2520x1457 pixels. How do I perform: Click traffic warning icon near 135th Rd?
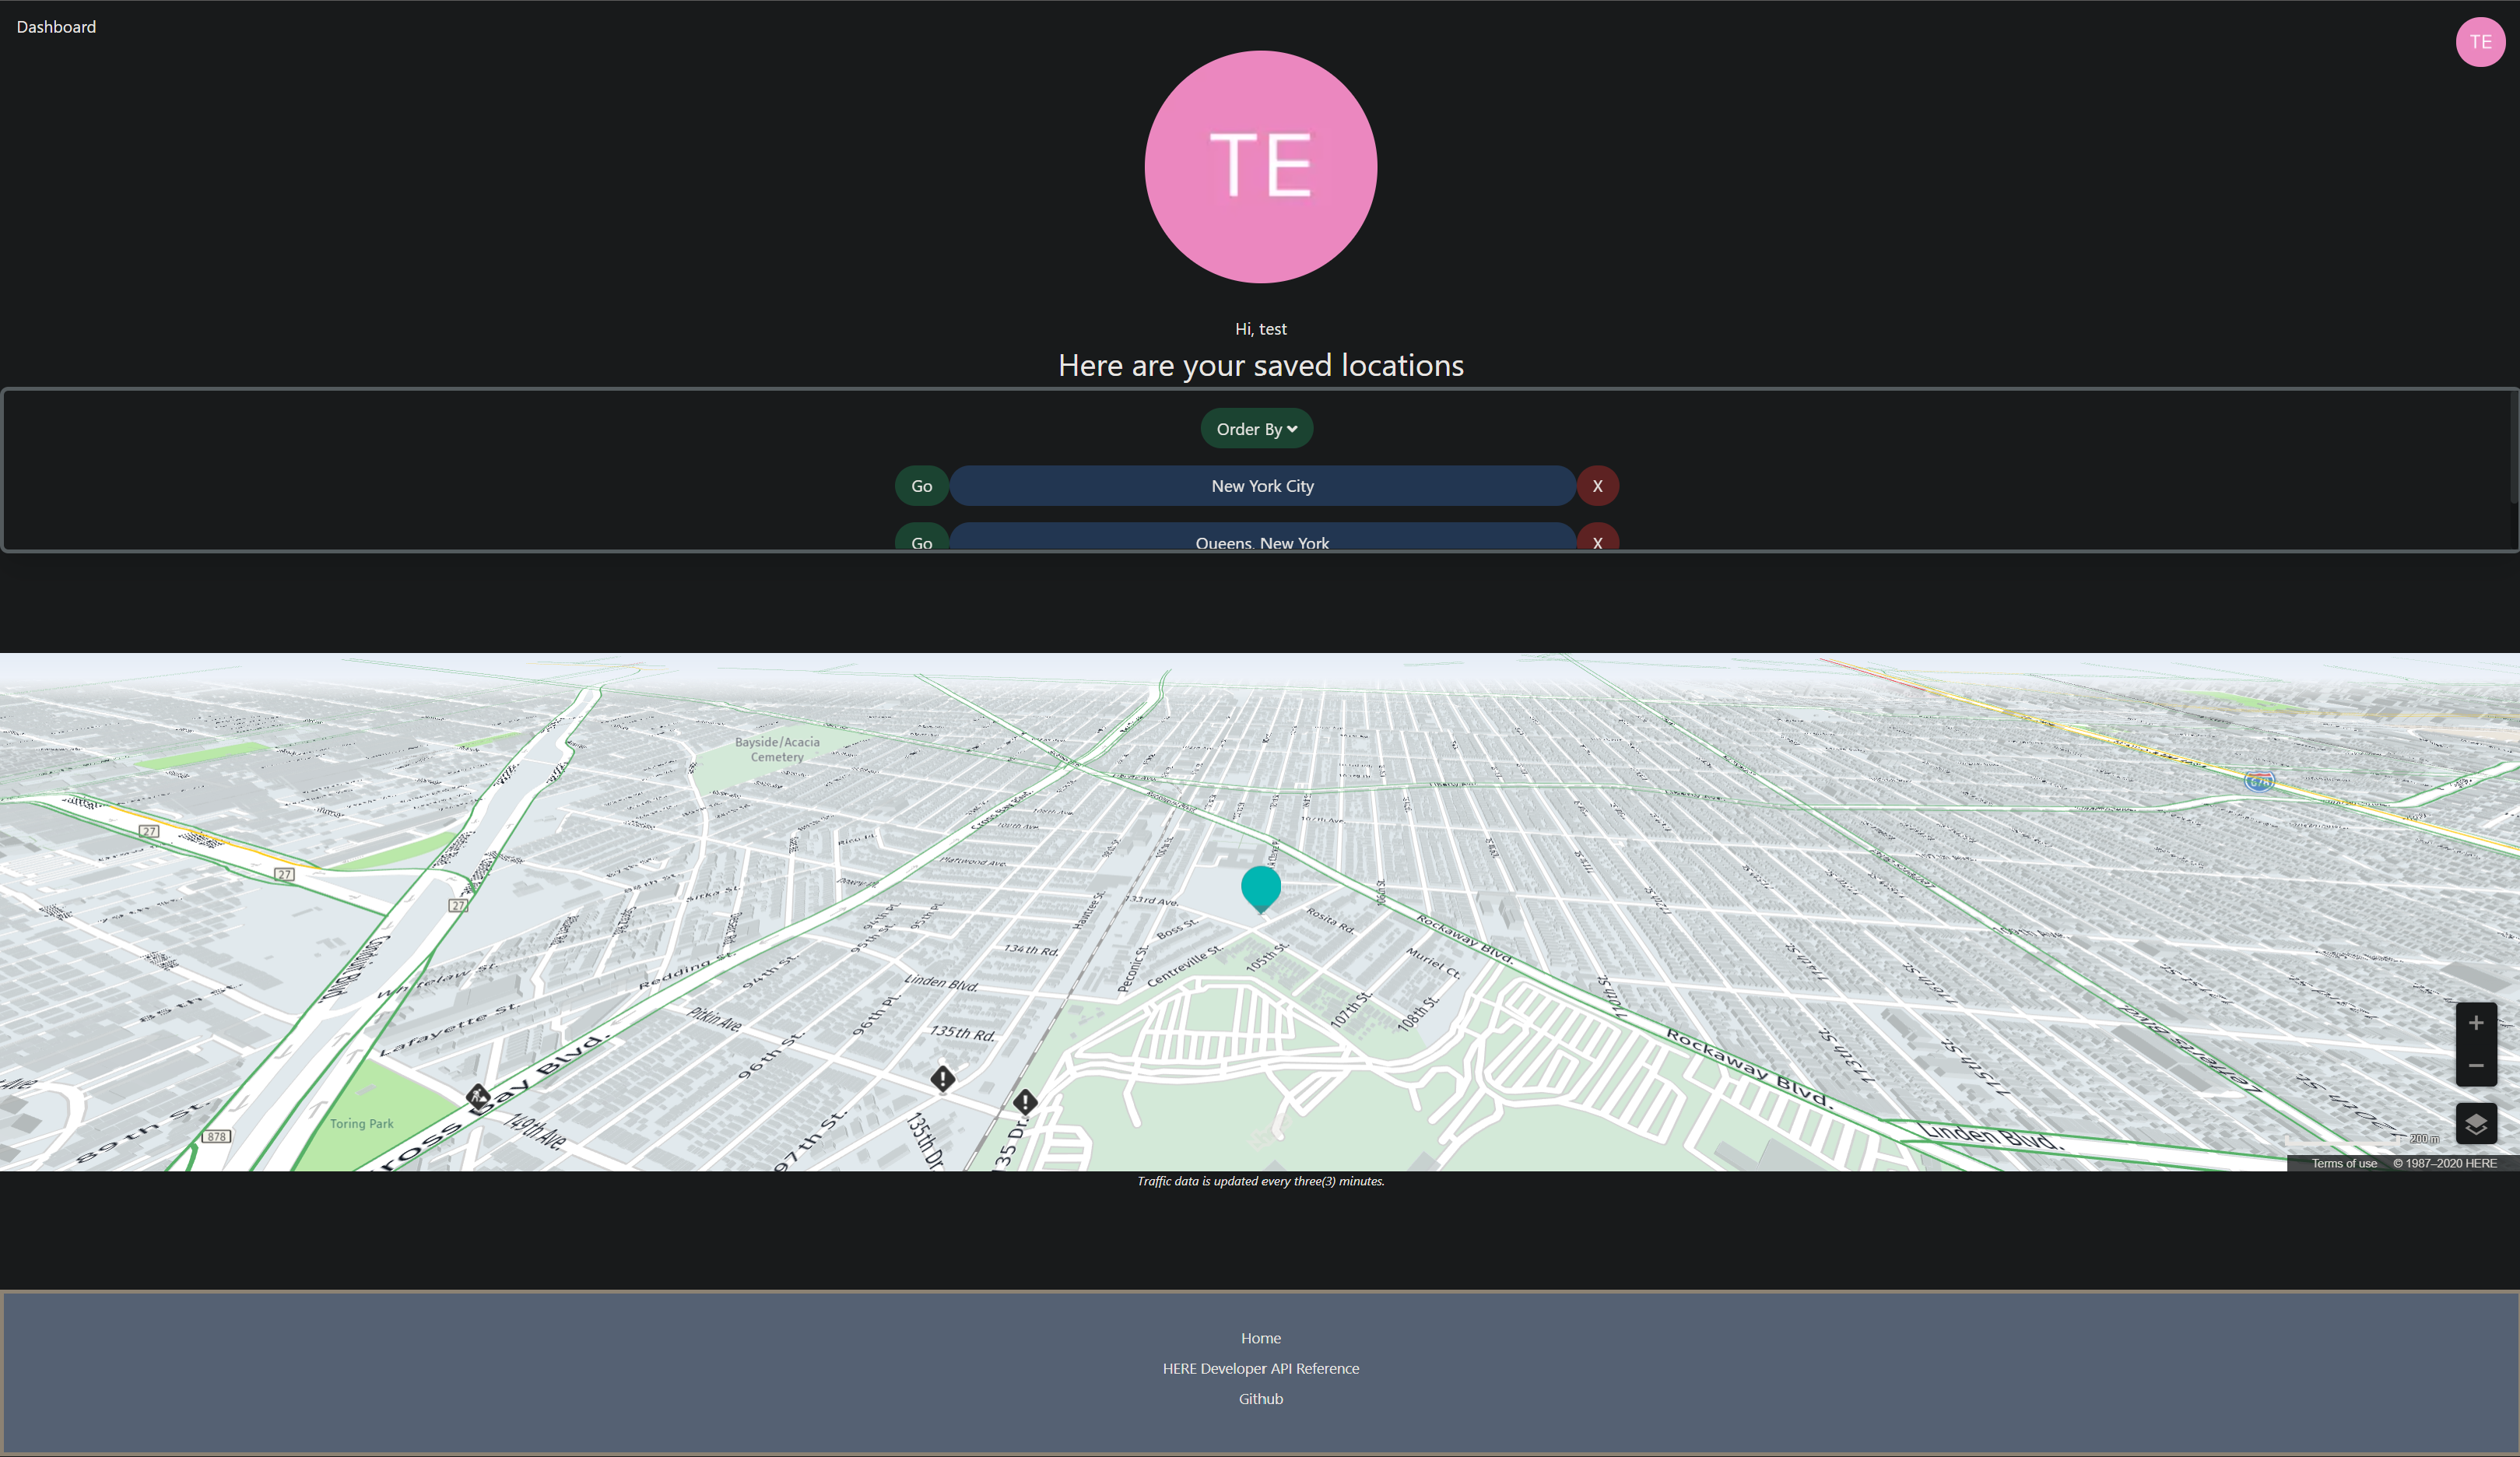943,1079
